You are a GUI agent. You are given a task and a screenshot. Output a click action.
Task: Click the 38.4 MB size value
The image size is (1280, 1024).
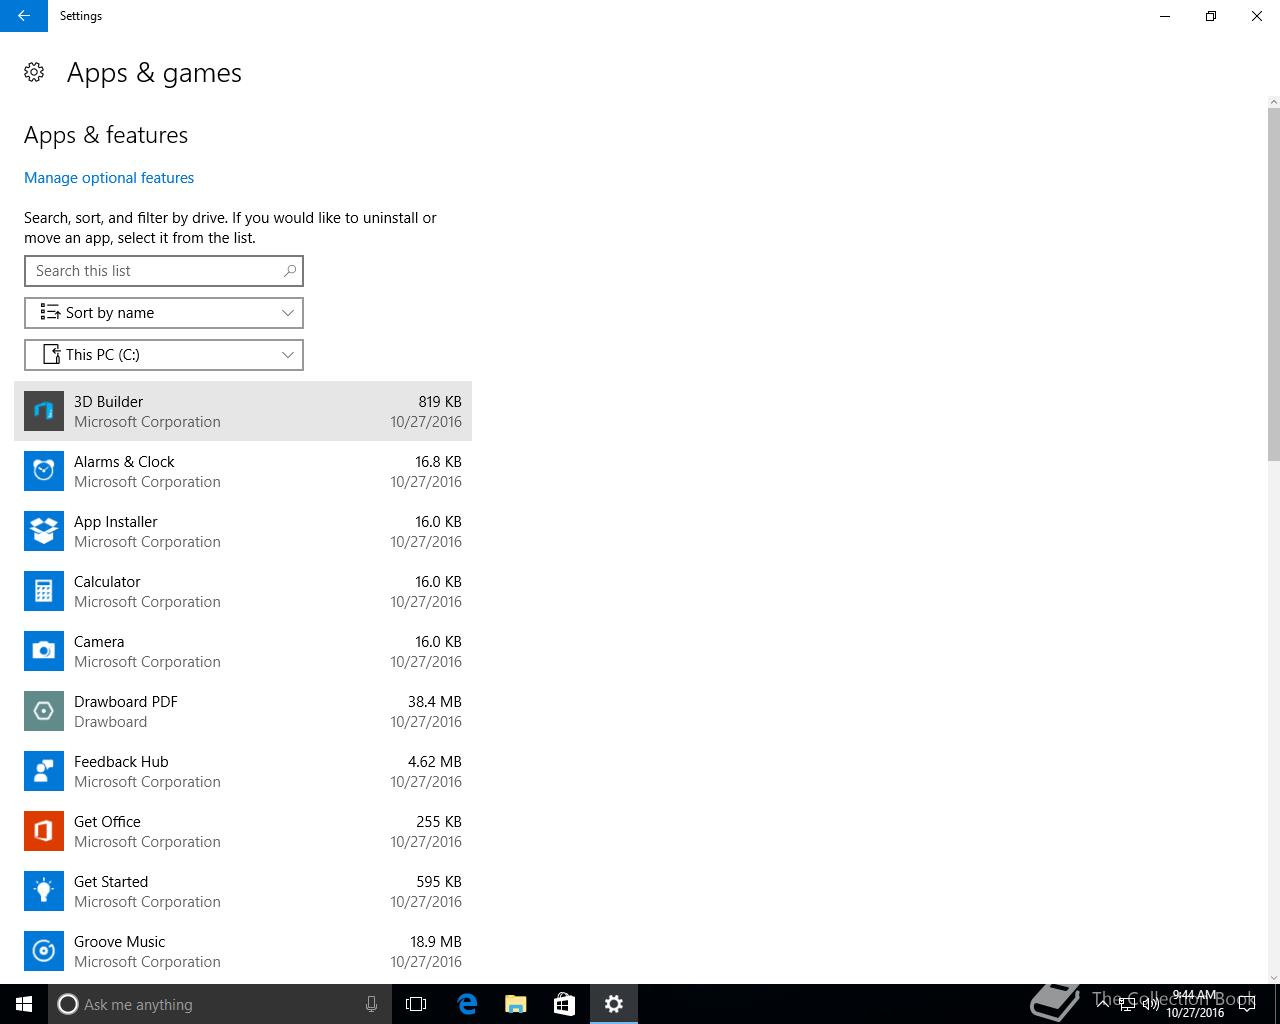(x=435, y=701)
